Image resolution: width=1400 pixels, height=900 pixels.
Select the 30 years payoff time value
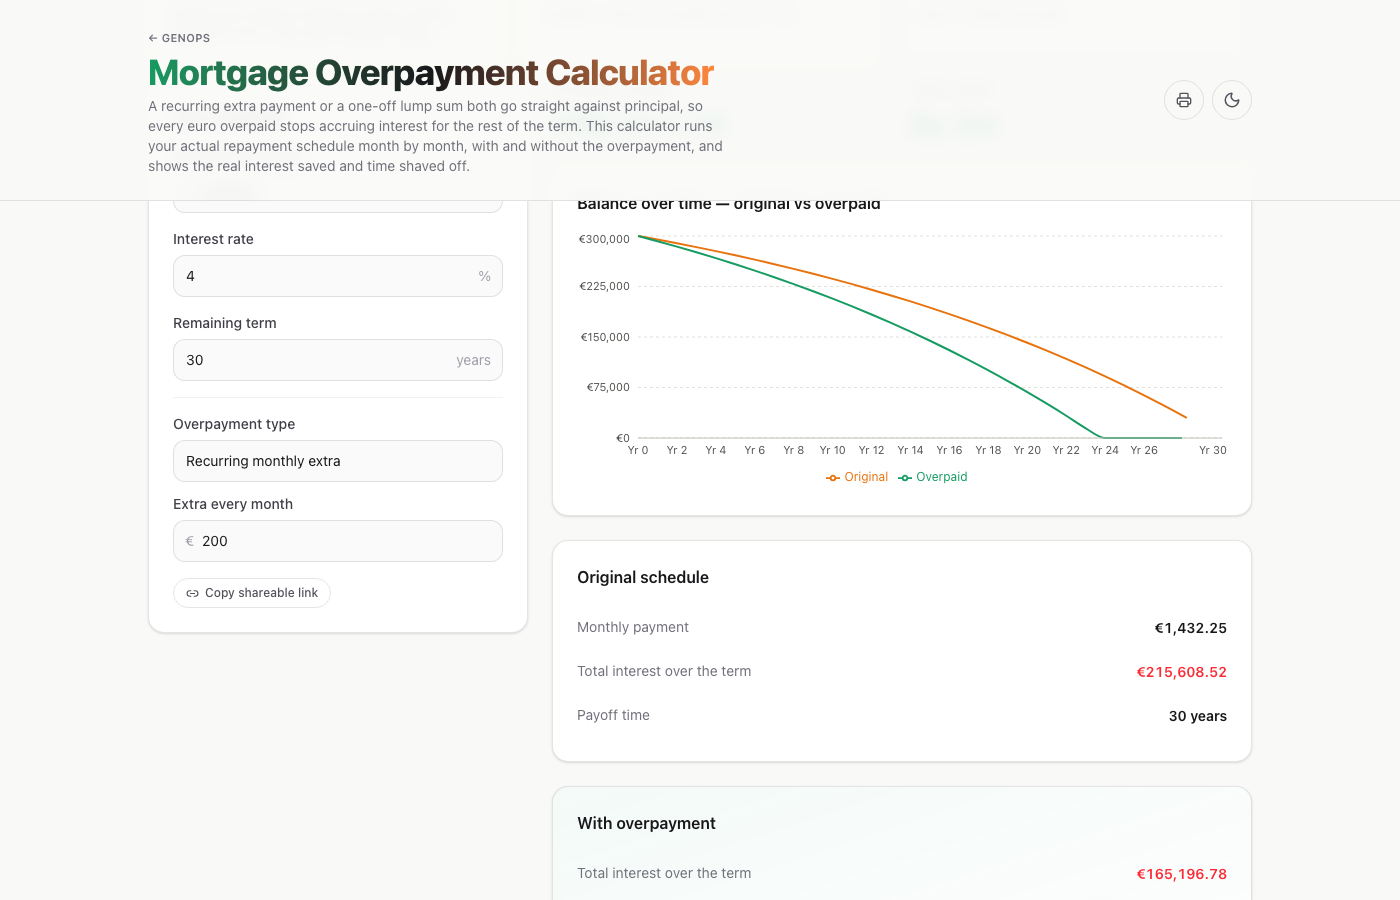pos(1197,716)
